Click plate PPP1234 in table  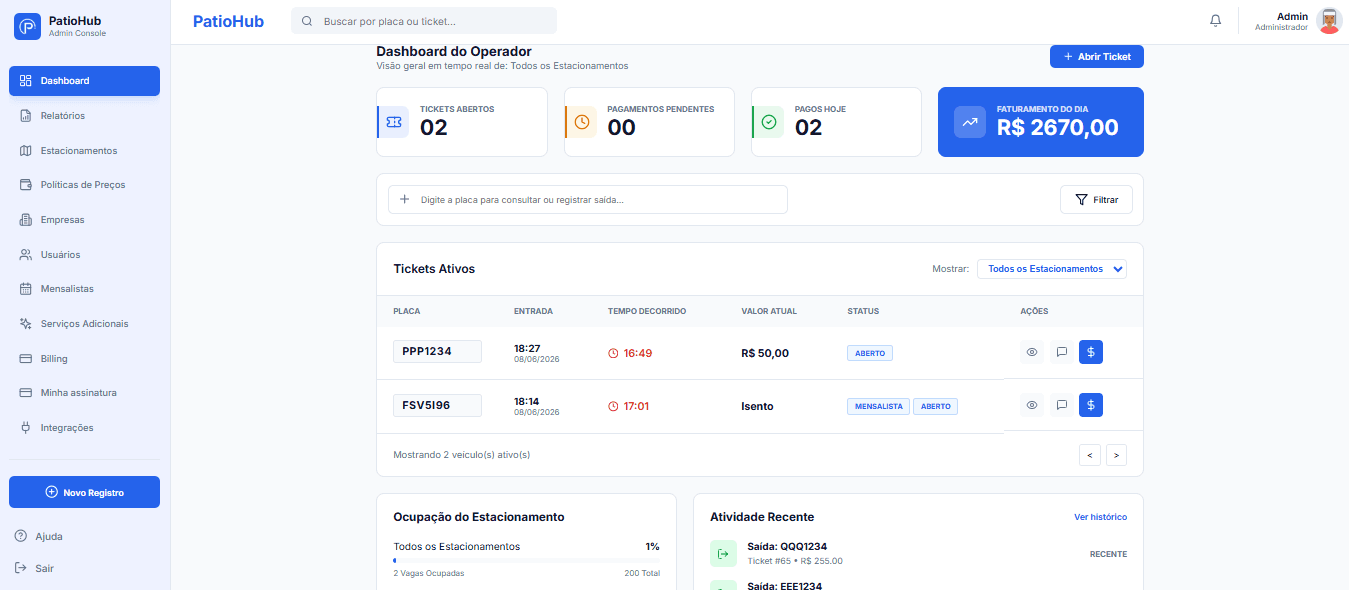pyautogui.click(x=437, y=352)
